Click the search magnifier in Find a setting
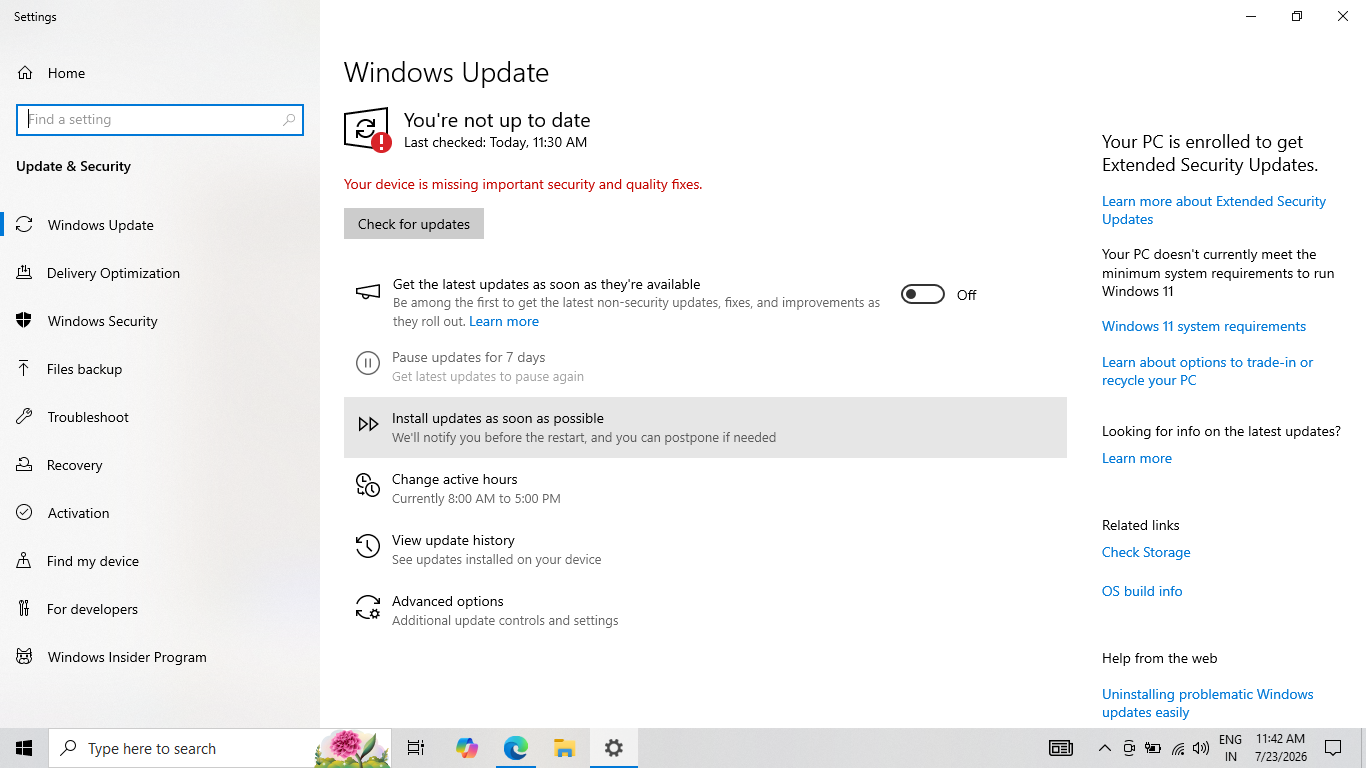1366x768 pixels. pyautogui.click(x=289, y=120)
